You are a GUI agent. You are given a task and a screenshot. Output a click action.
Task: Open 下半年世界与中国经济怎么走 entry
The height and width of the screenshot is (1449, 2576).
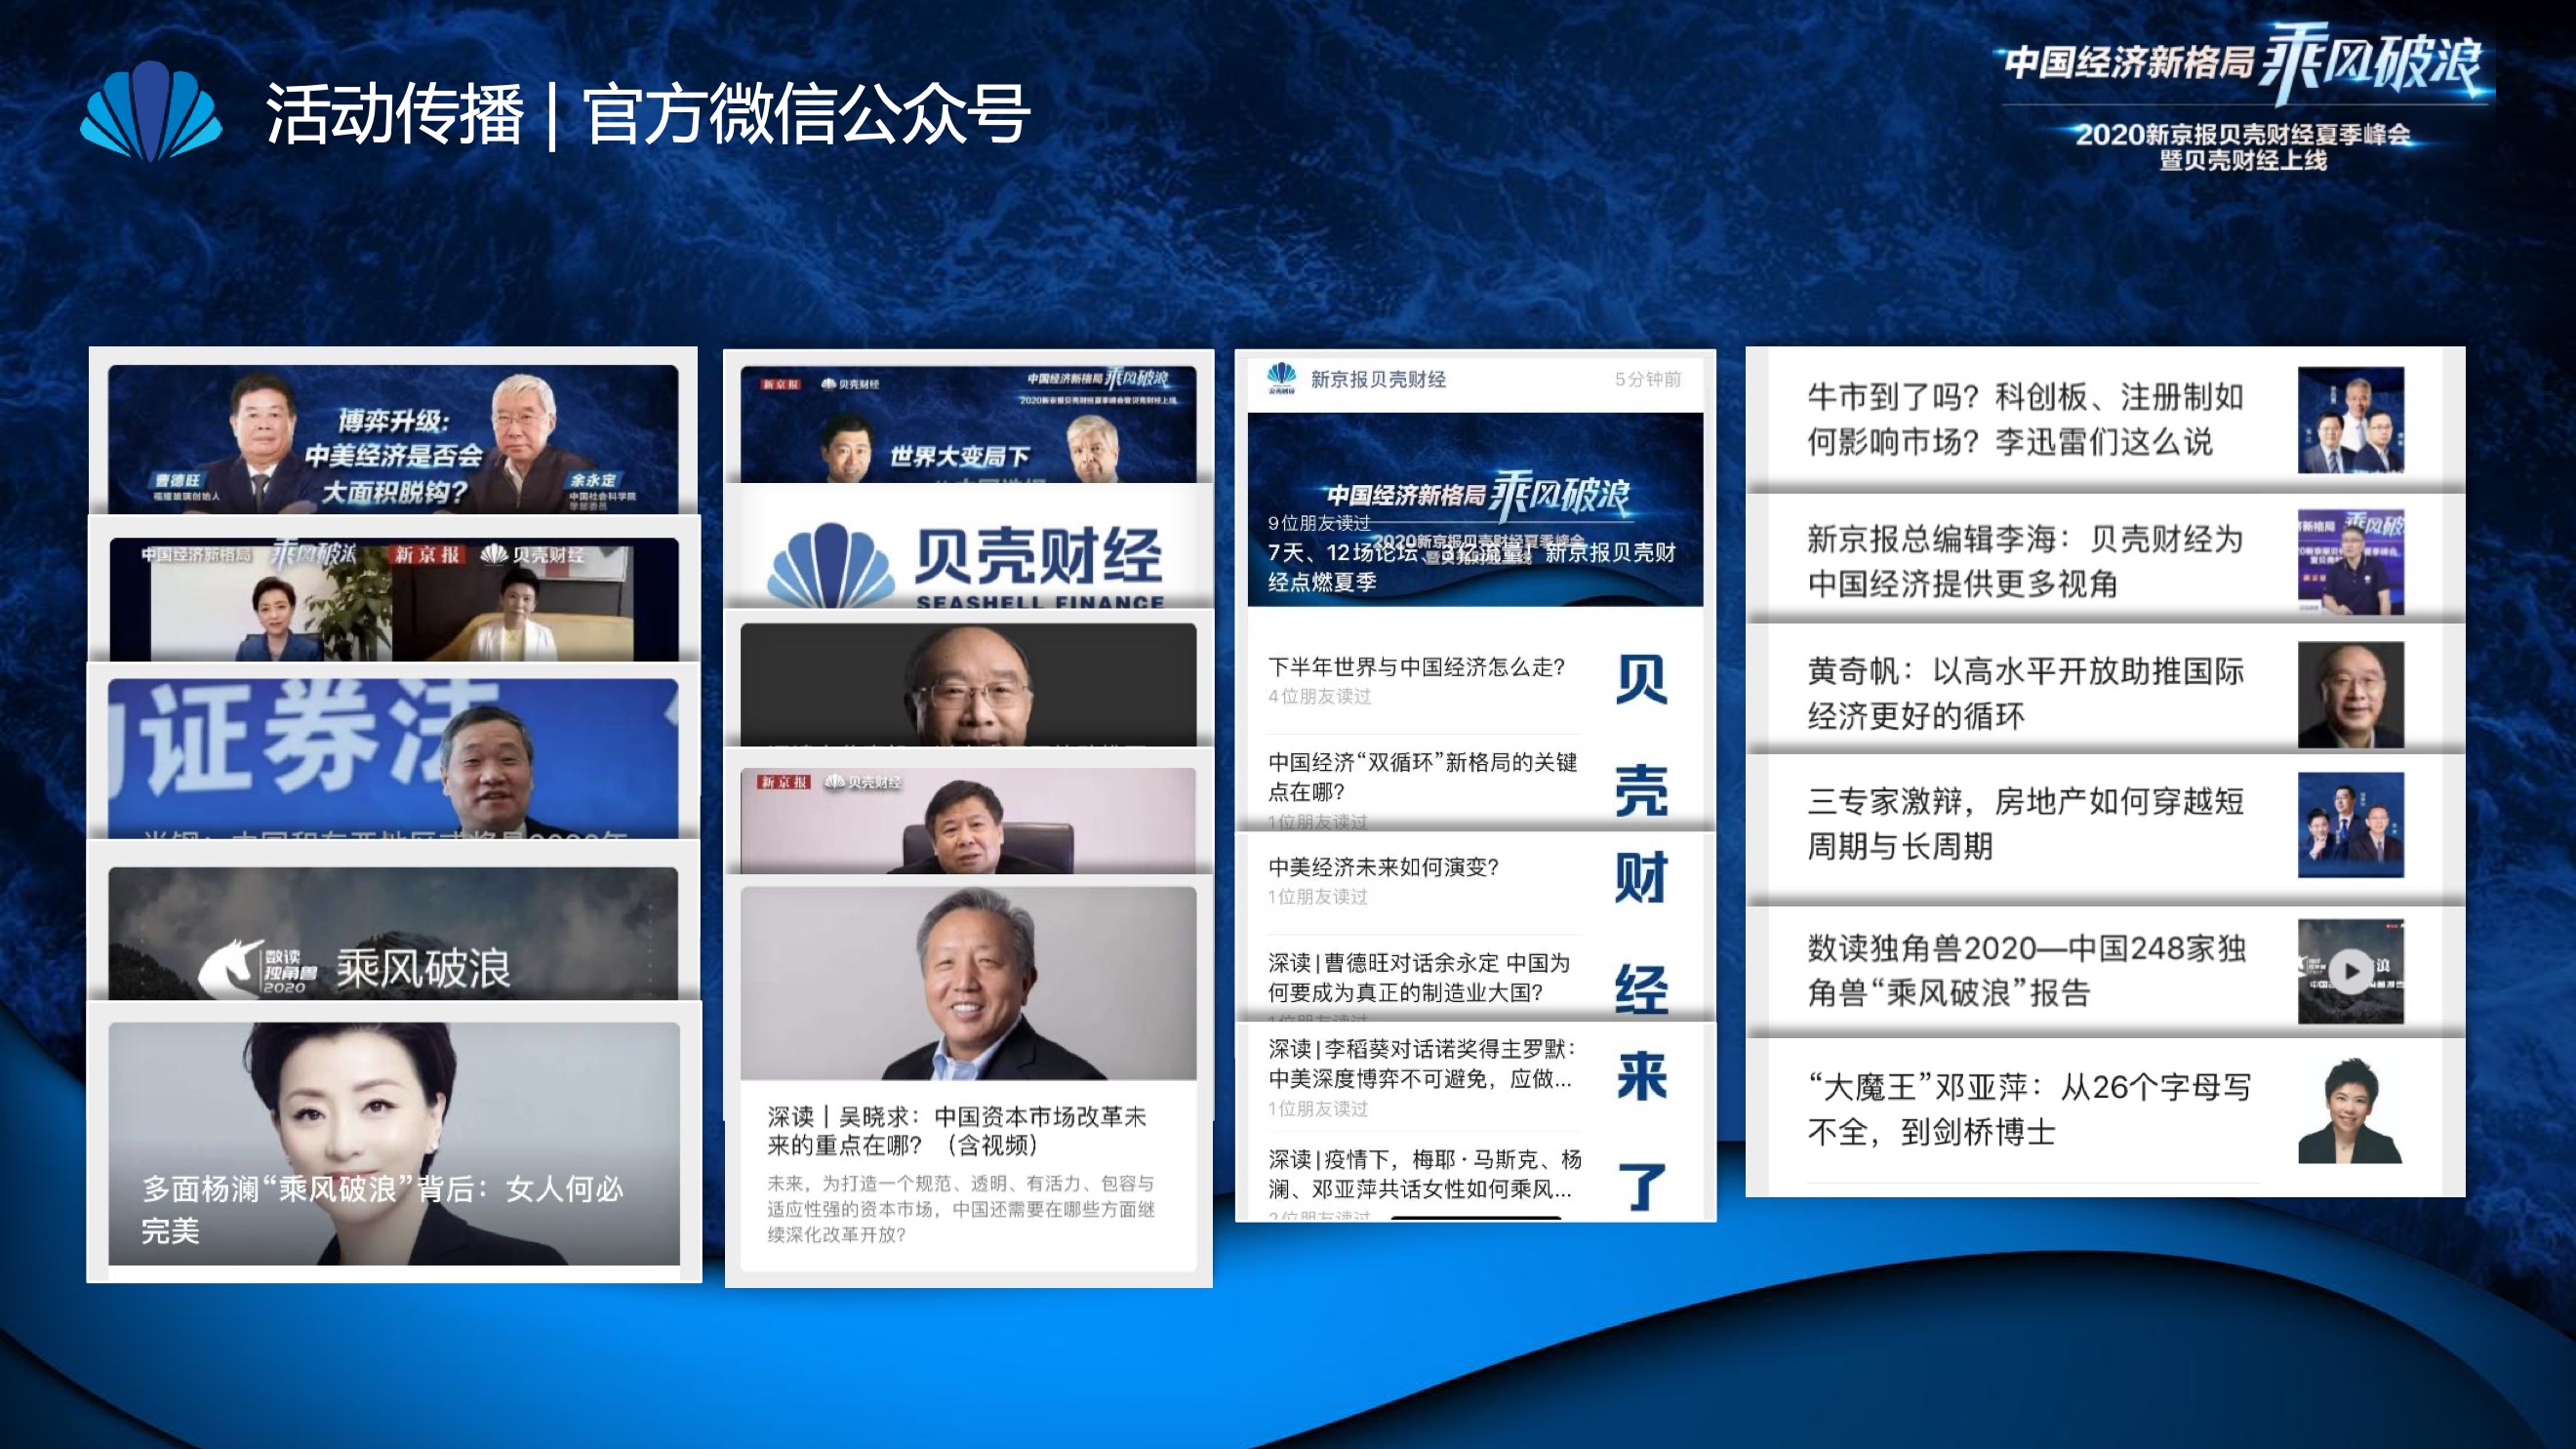tap(1415, 667)
